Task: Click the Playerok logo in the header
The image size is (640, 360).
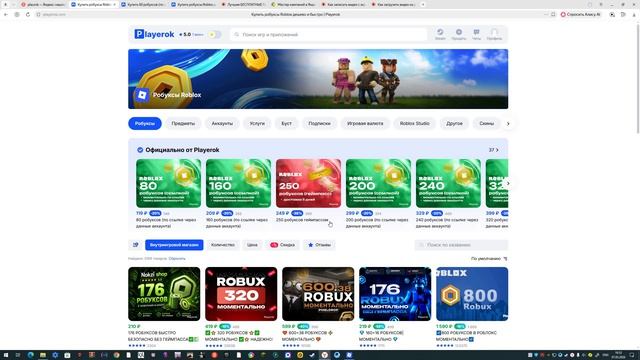Action: (154, 34)
